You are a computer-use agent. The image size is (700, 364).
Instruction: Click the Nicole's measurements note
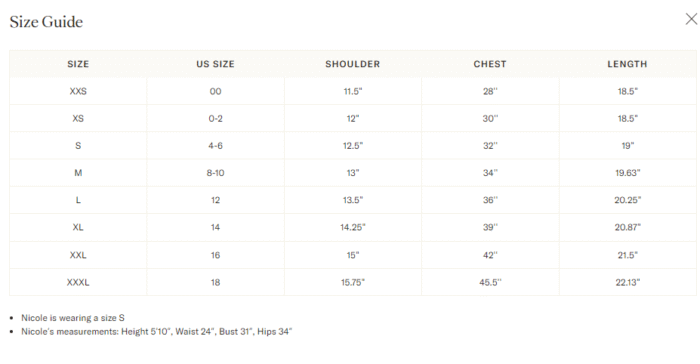point(156,331)
